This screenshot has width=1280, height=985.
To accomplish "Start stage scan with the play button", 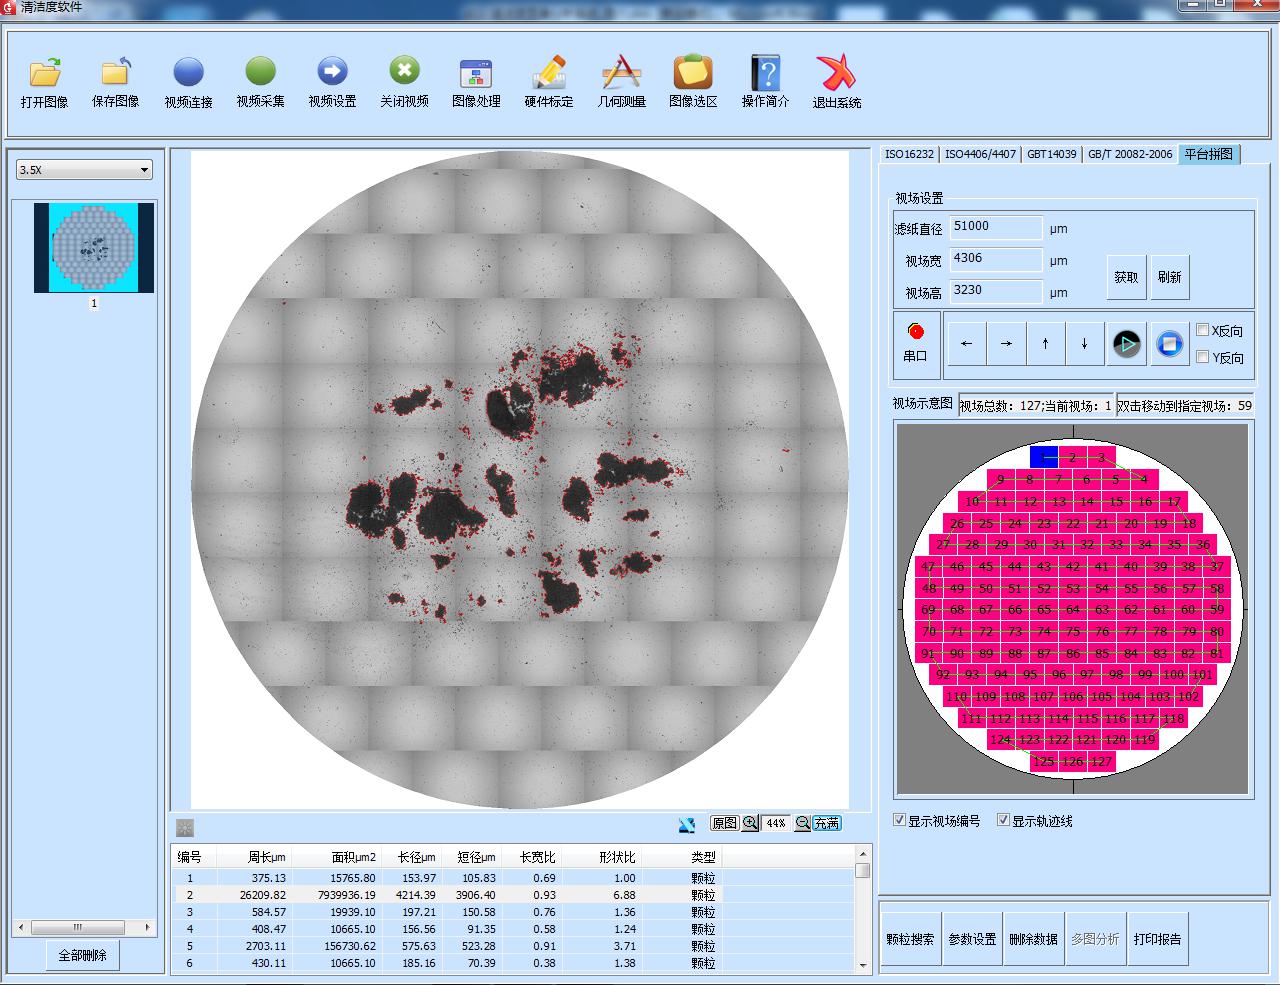I will click(1126, 344).
